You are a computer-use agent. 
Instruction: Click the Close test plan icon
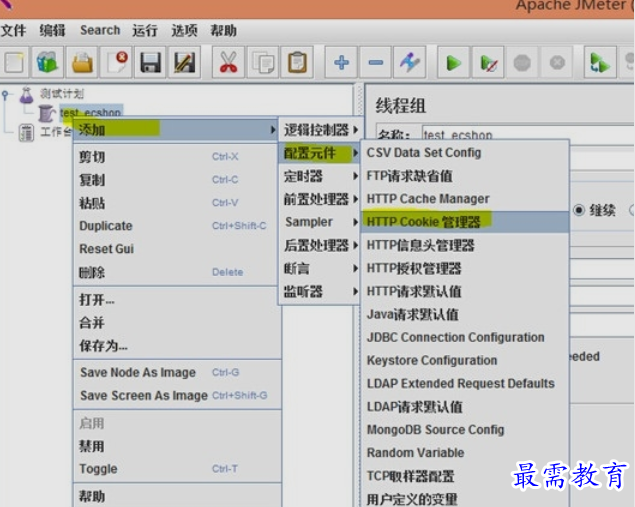tap(117, 63)
